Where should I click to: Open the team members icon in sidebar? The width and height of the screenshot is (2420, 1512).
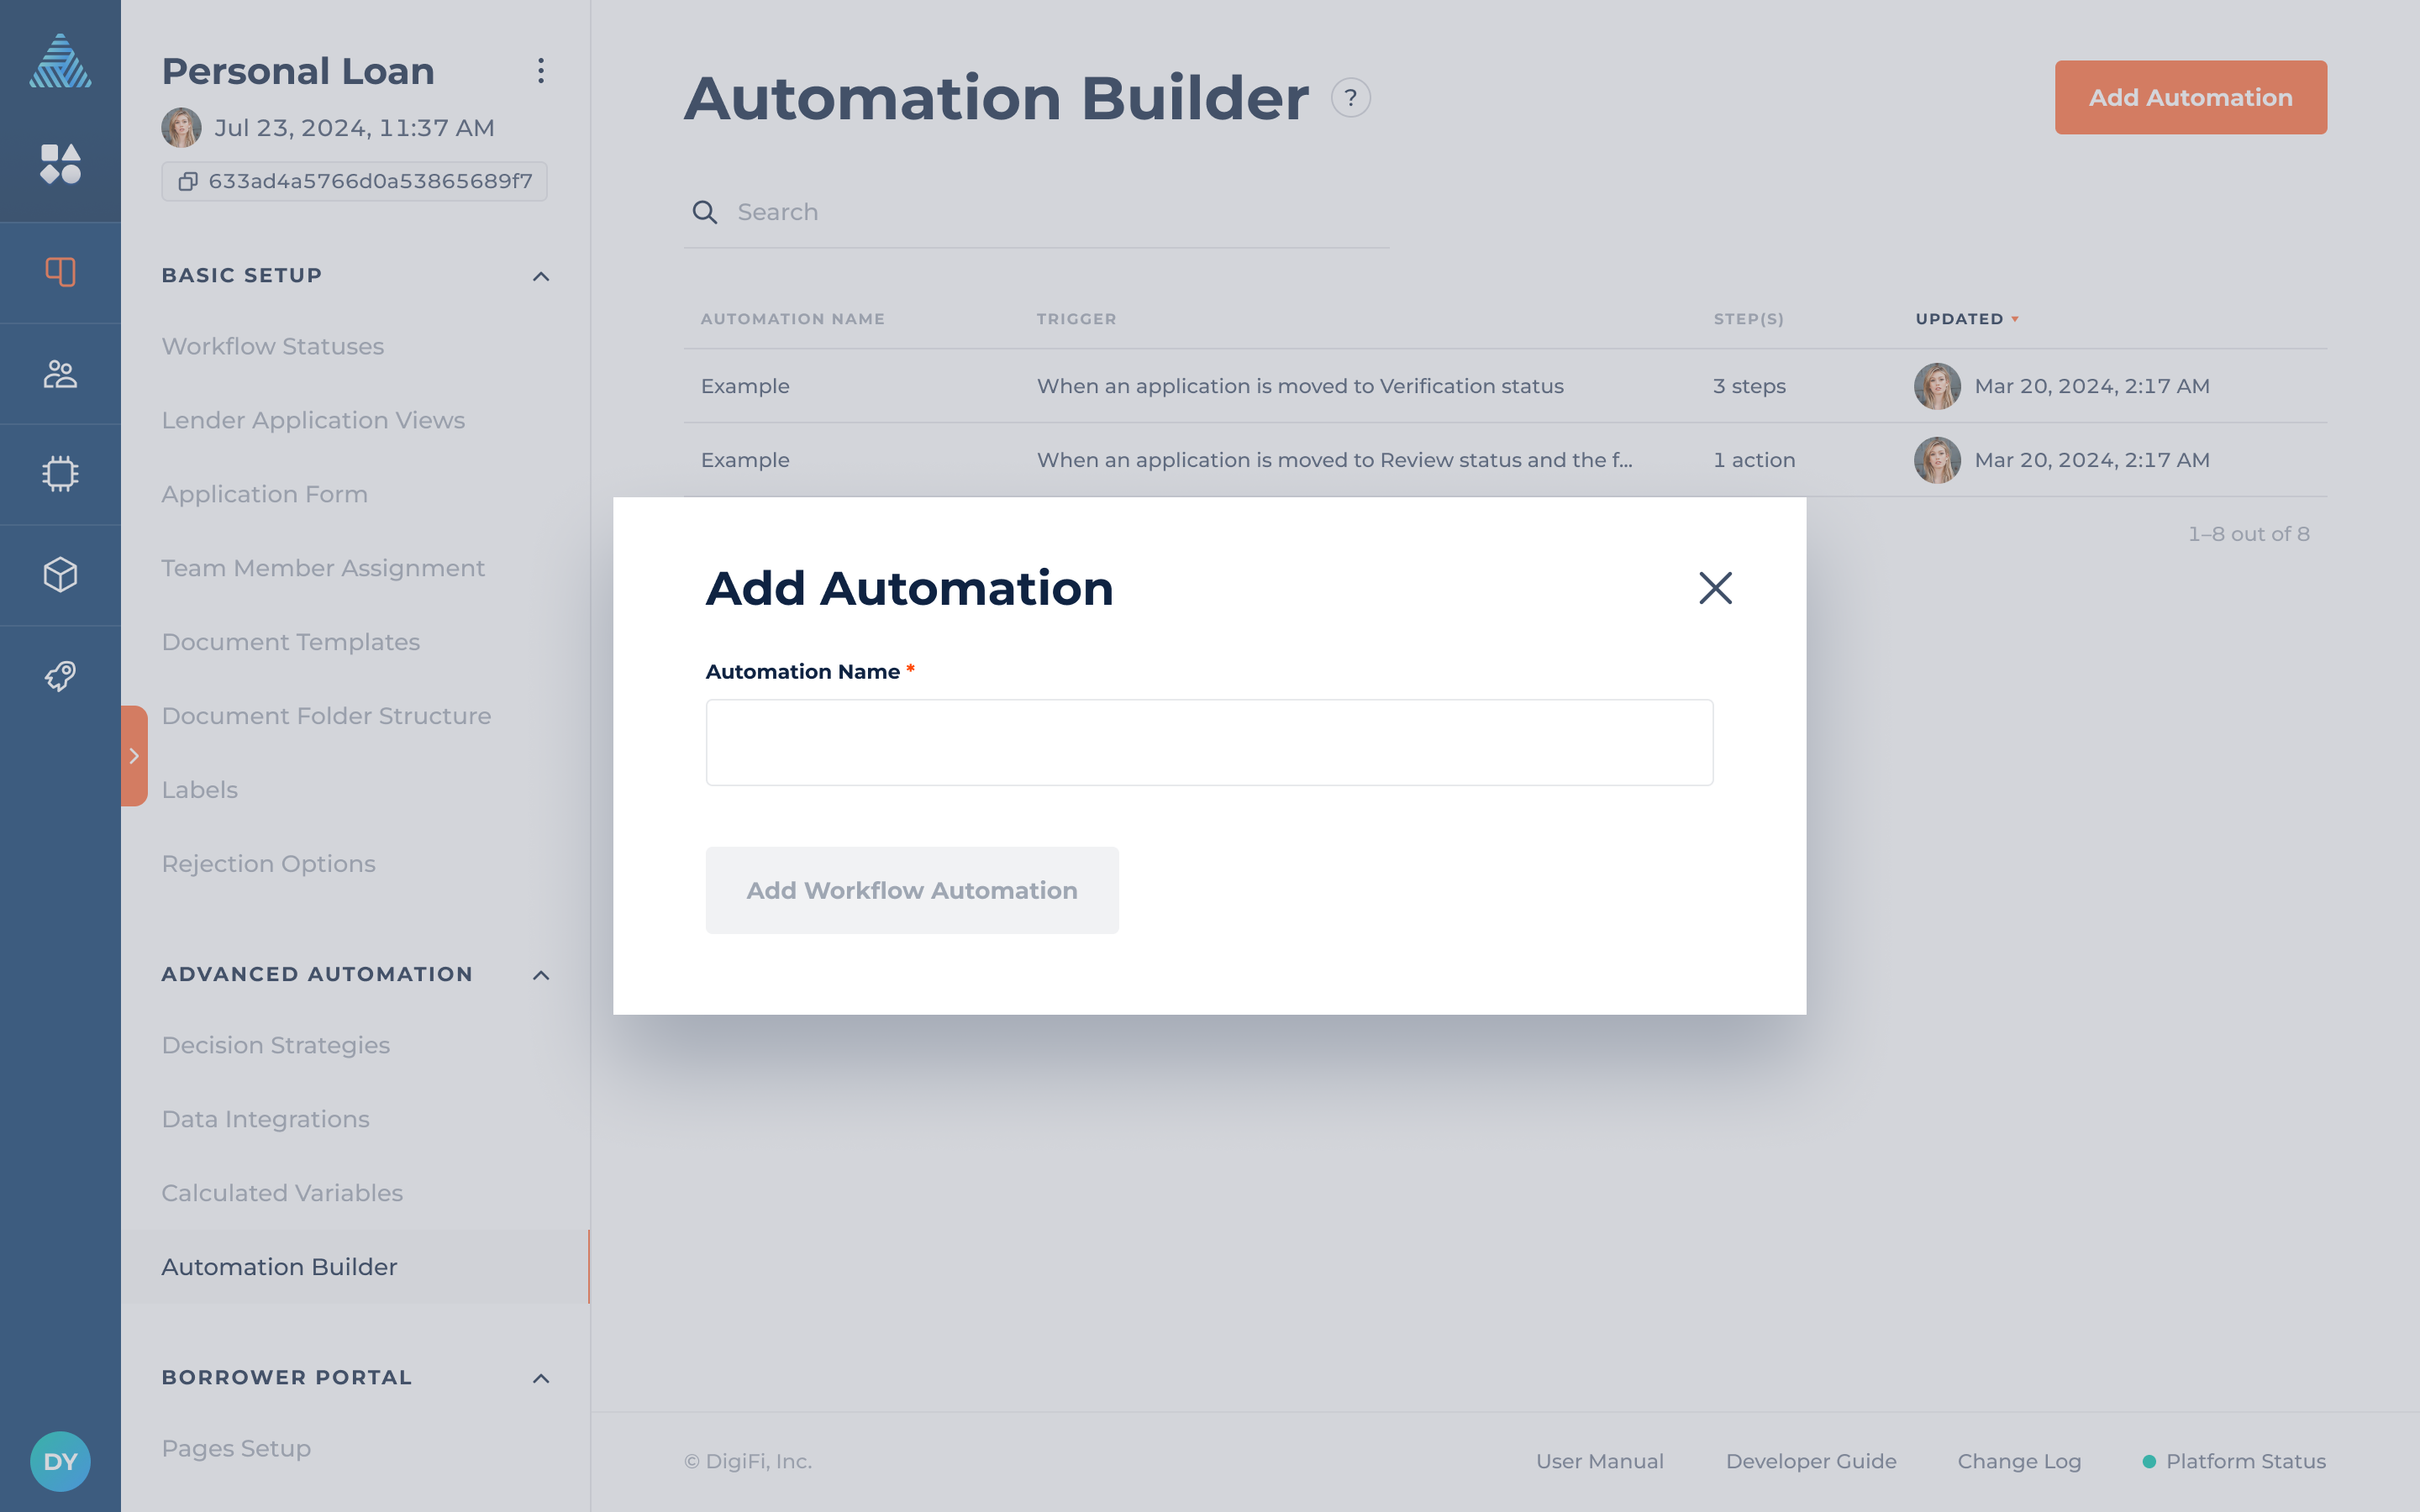60,373
